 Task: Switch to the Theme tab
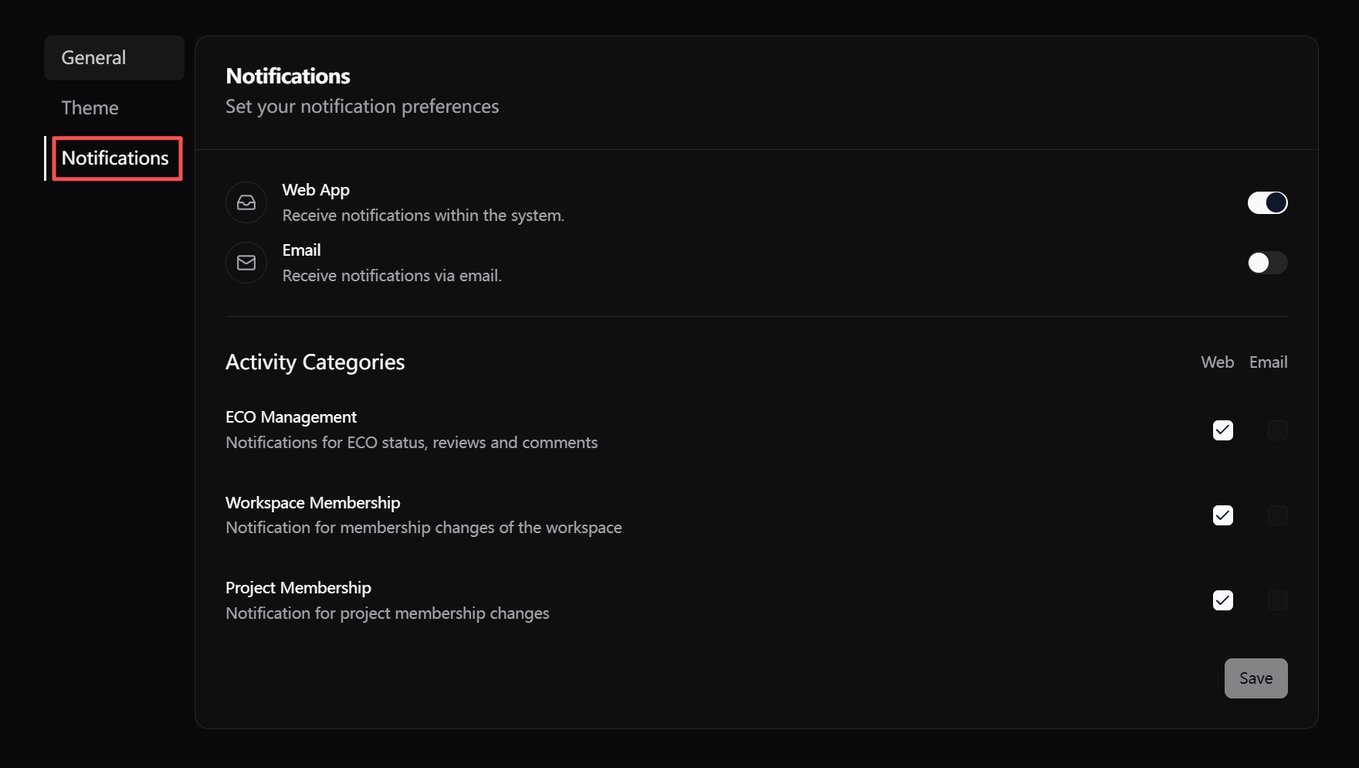pos(90,108)
